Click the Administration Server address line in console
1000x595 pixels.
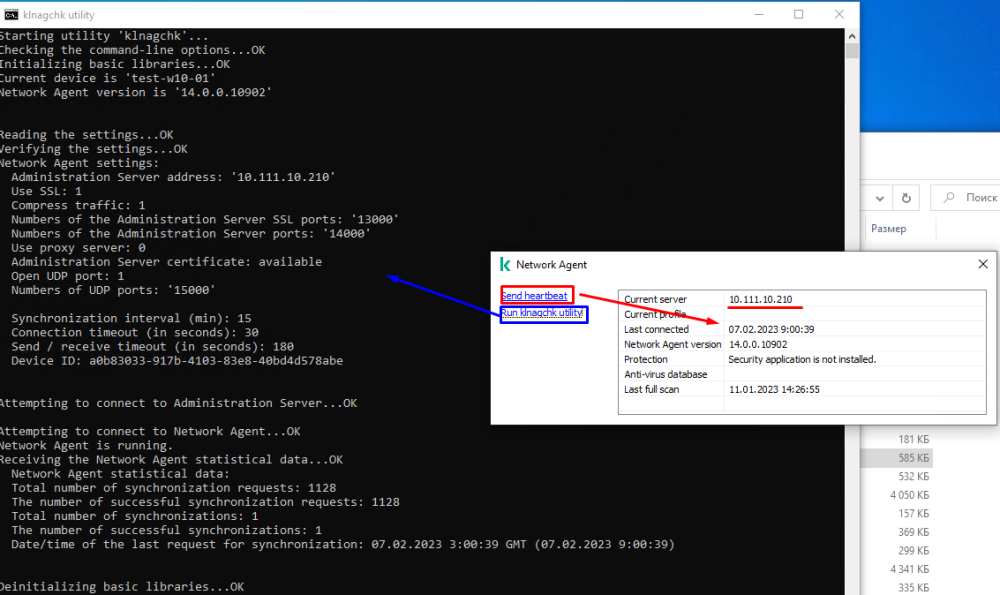click(173, 177)
